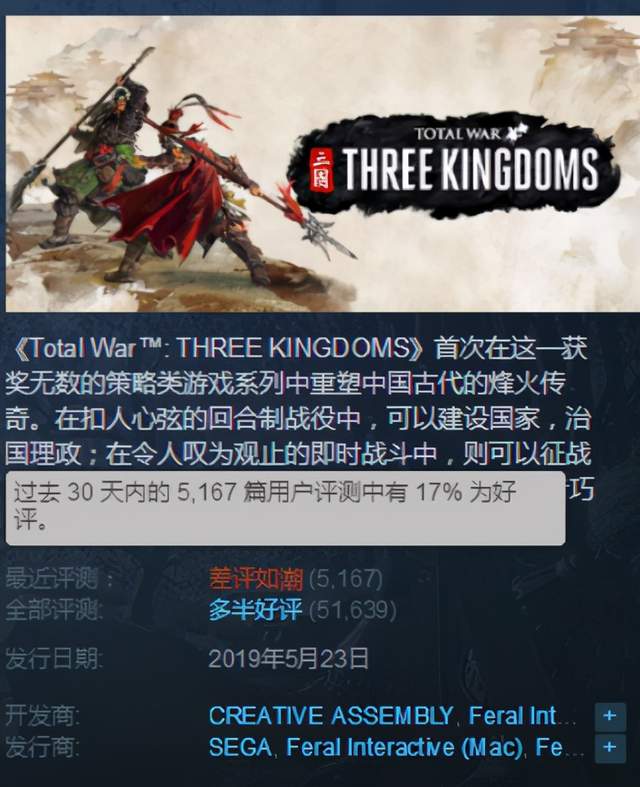
Task: Click the dueling warriors header artwork
Action: (176, 166)
